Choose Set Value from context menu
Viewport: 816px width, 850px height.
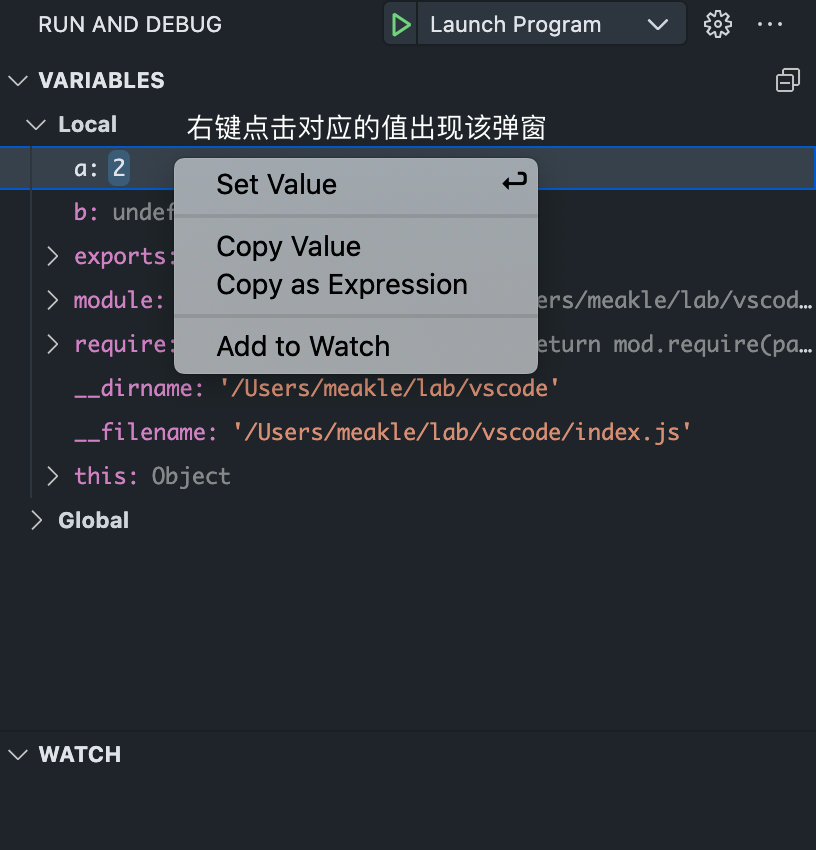coord(277,184)
